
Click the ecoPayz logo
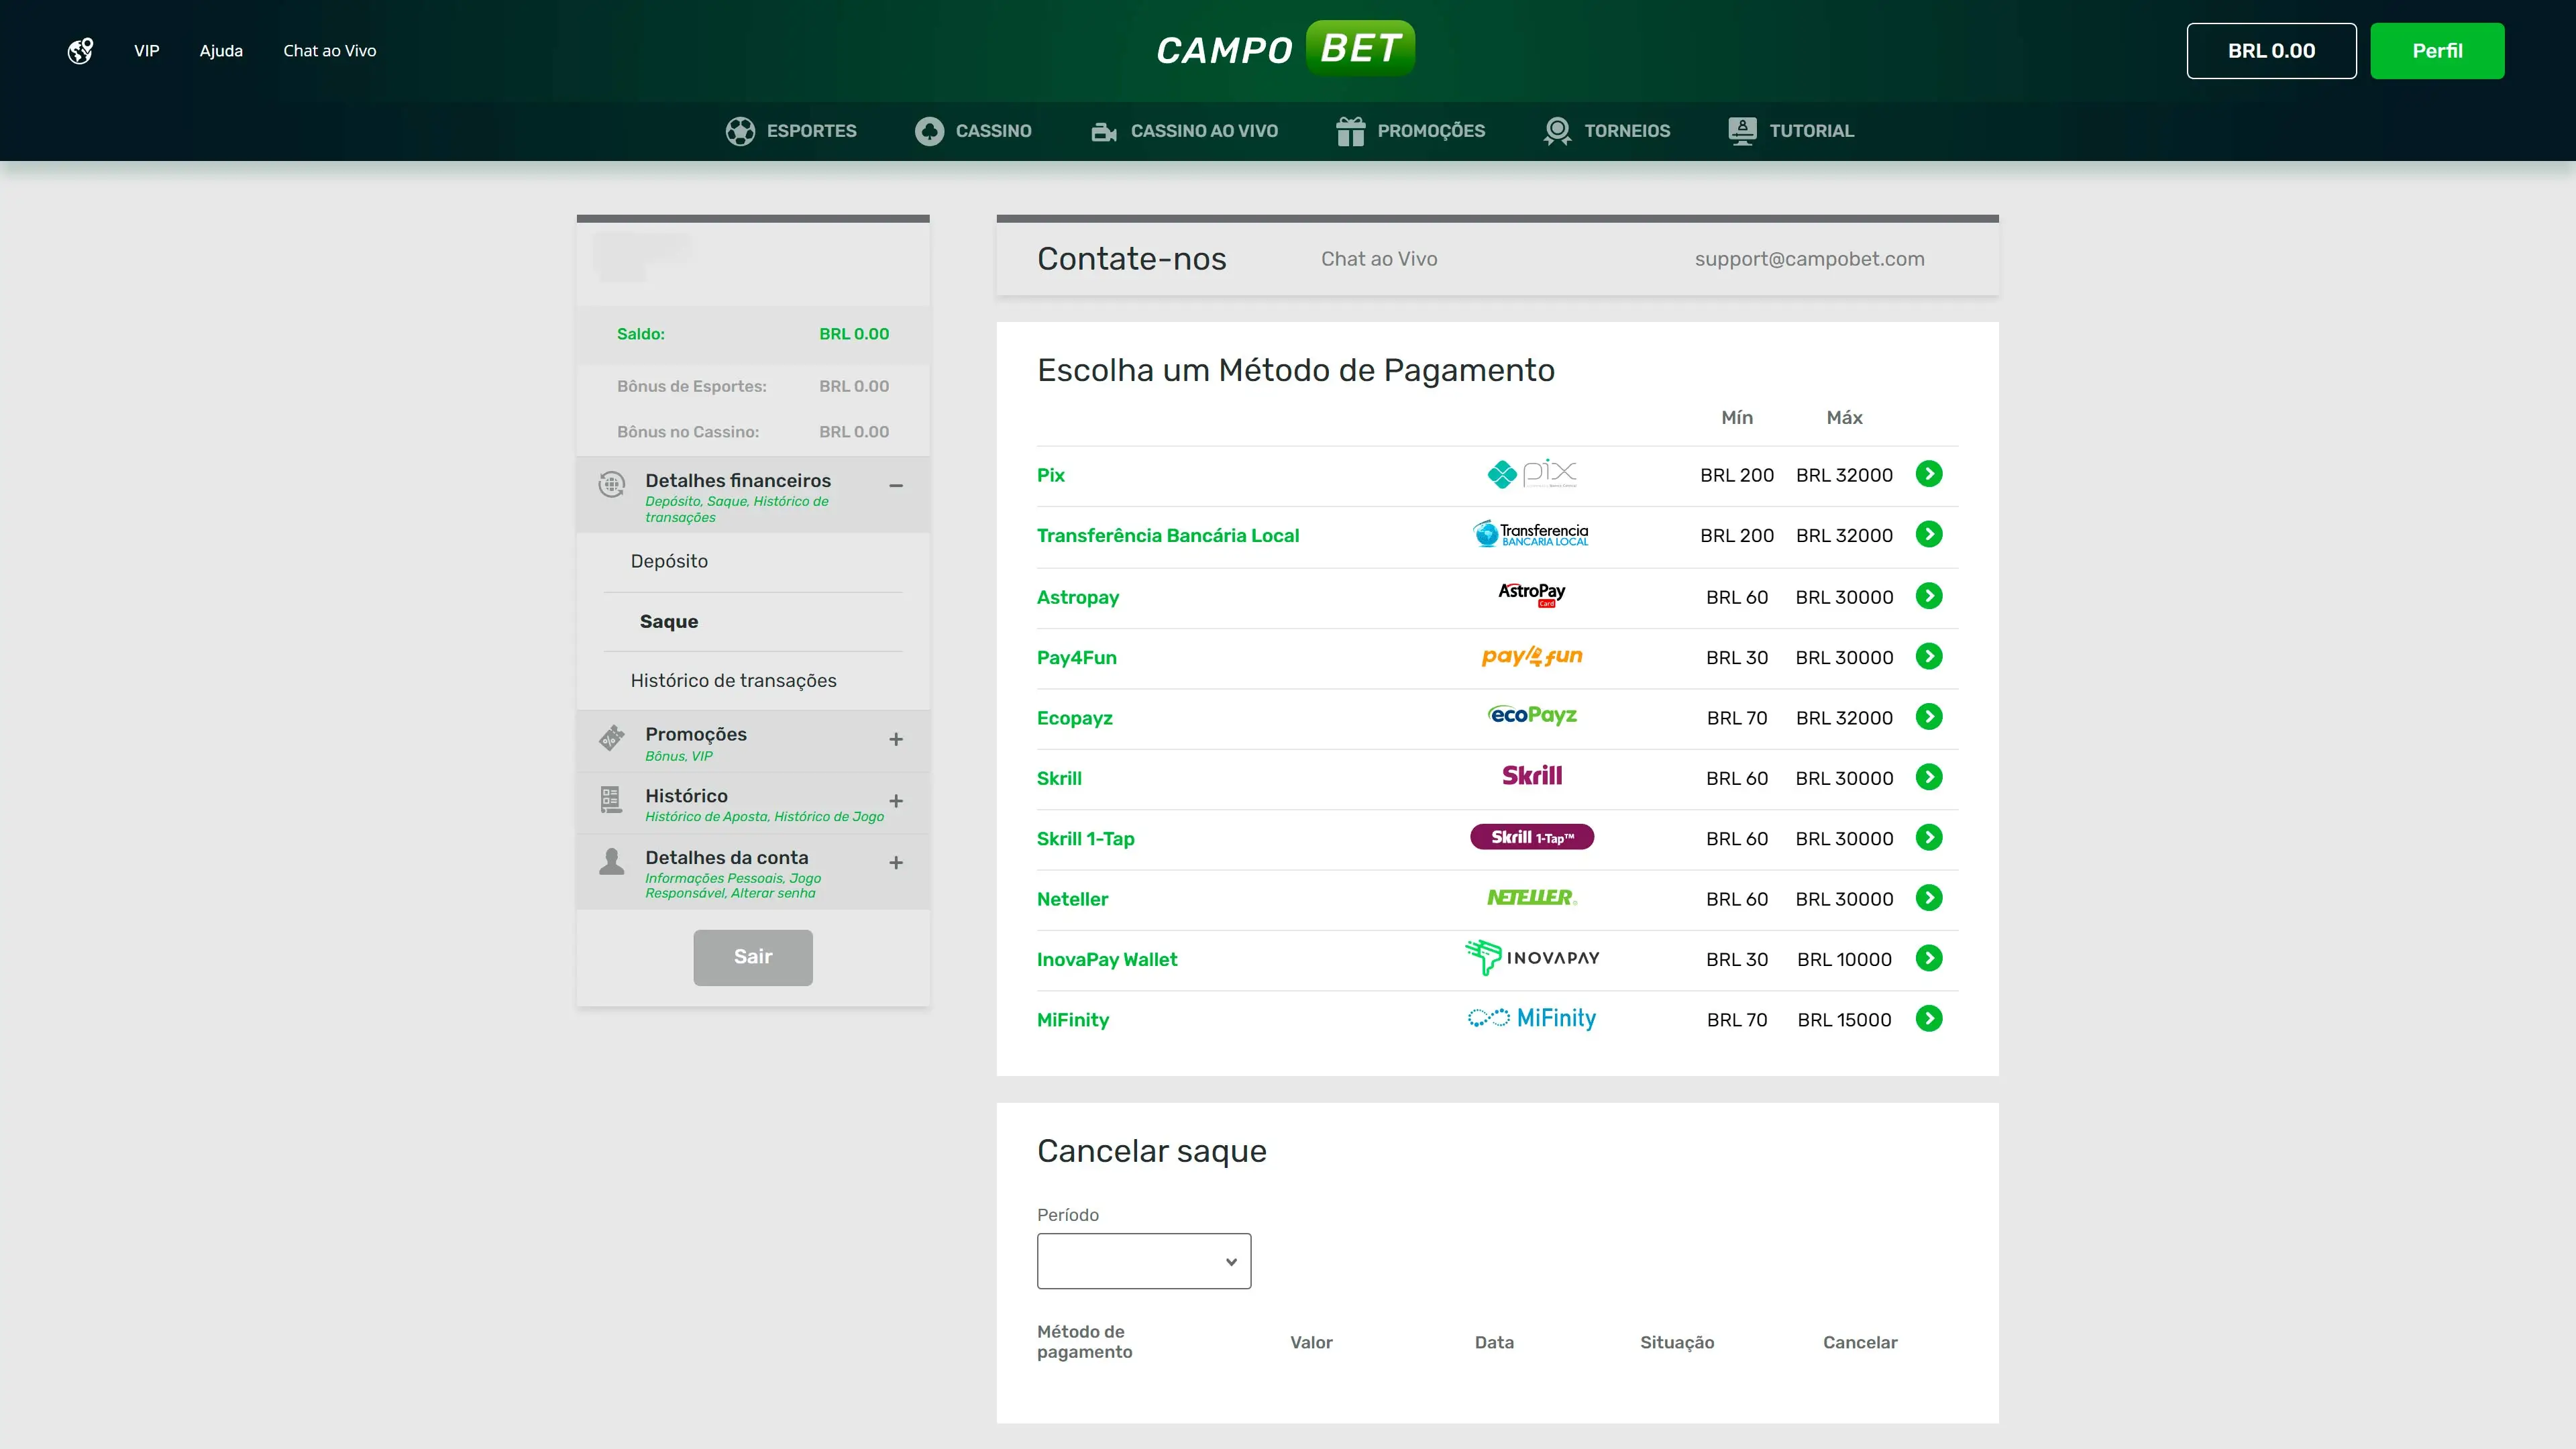click(x=1532, y=716)
